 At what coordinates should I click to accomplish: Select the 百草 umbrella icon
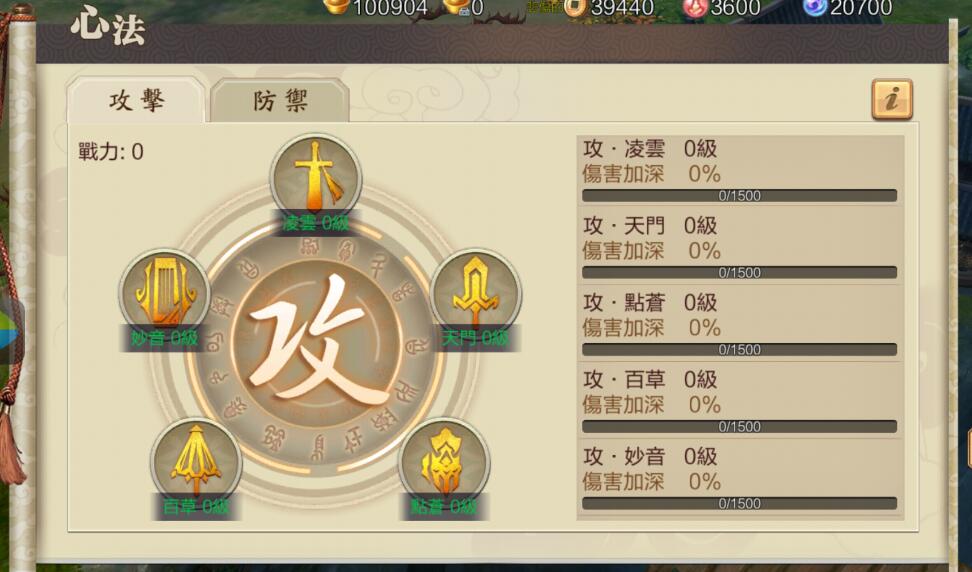coord(196,460)
